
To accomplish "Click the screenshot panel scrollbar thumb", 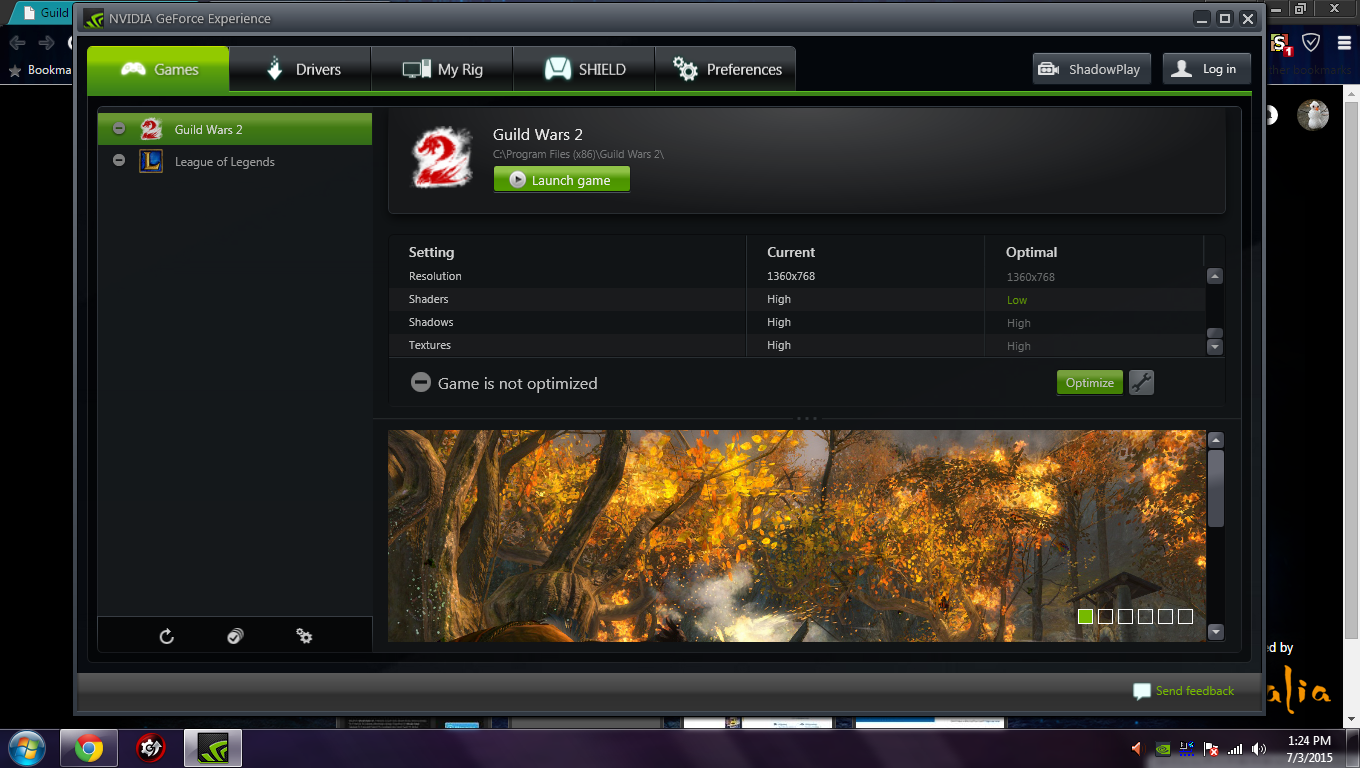I will 1216,488.
